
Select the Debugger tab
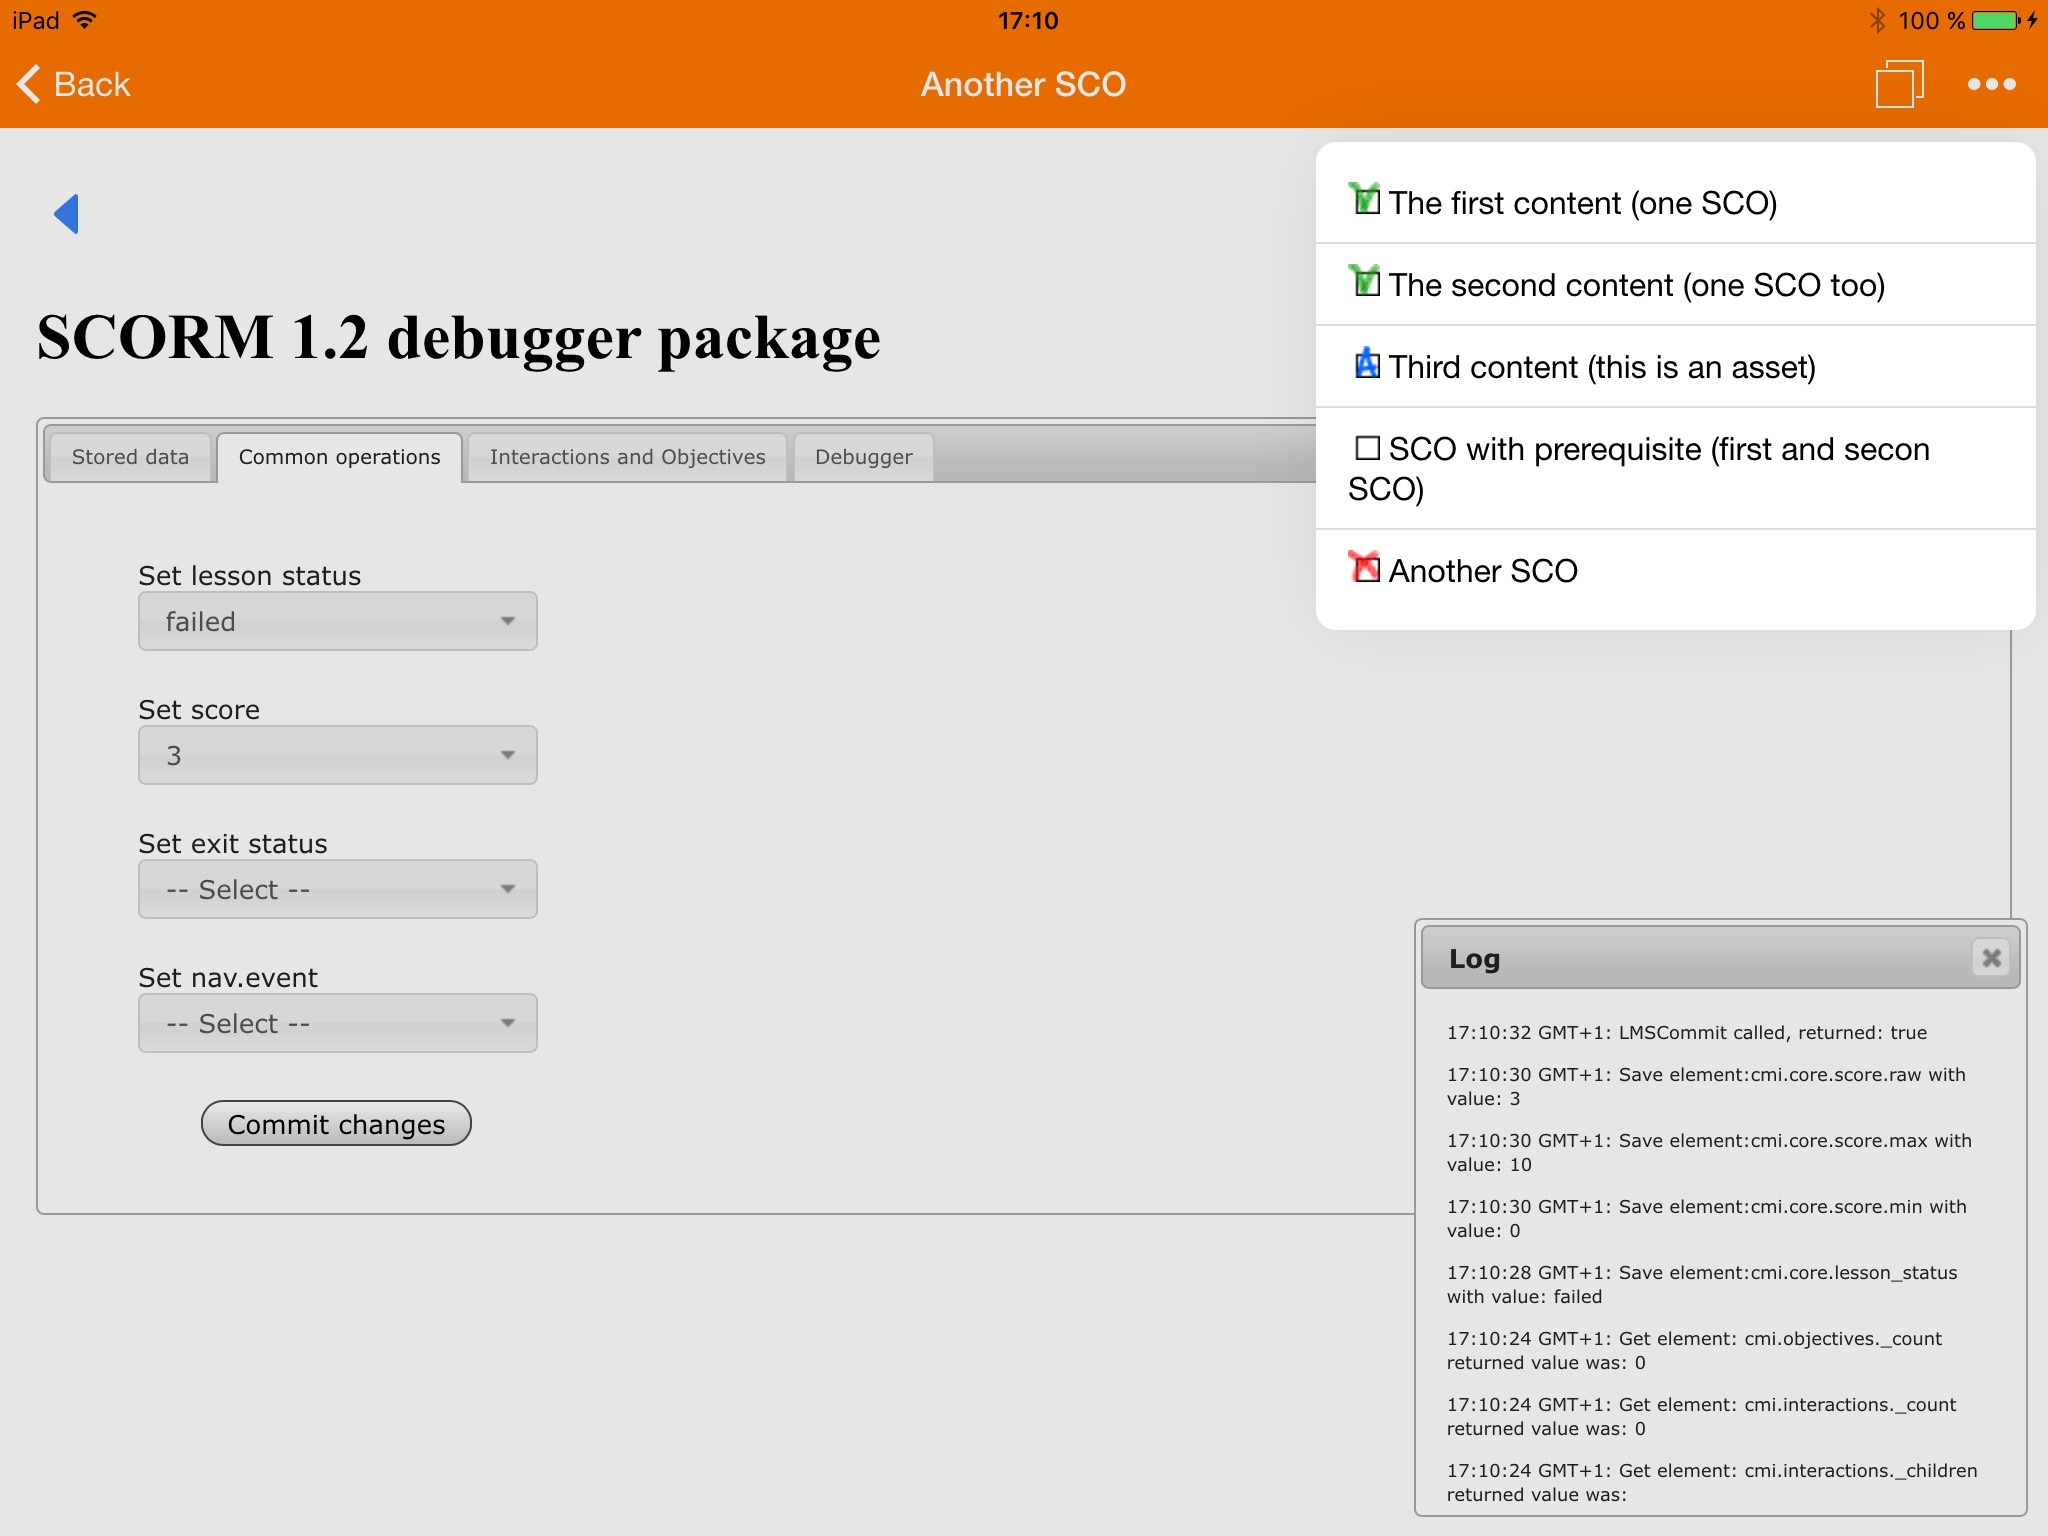(868, 457)
